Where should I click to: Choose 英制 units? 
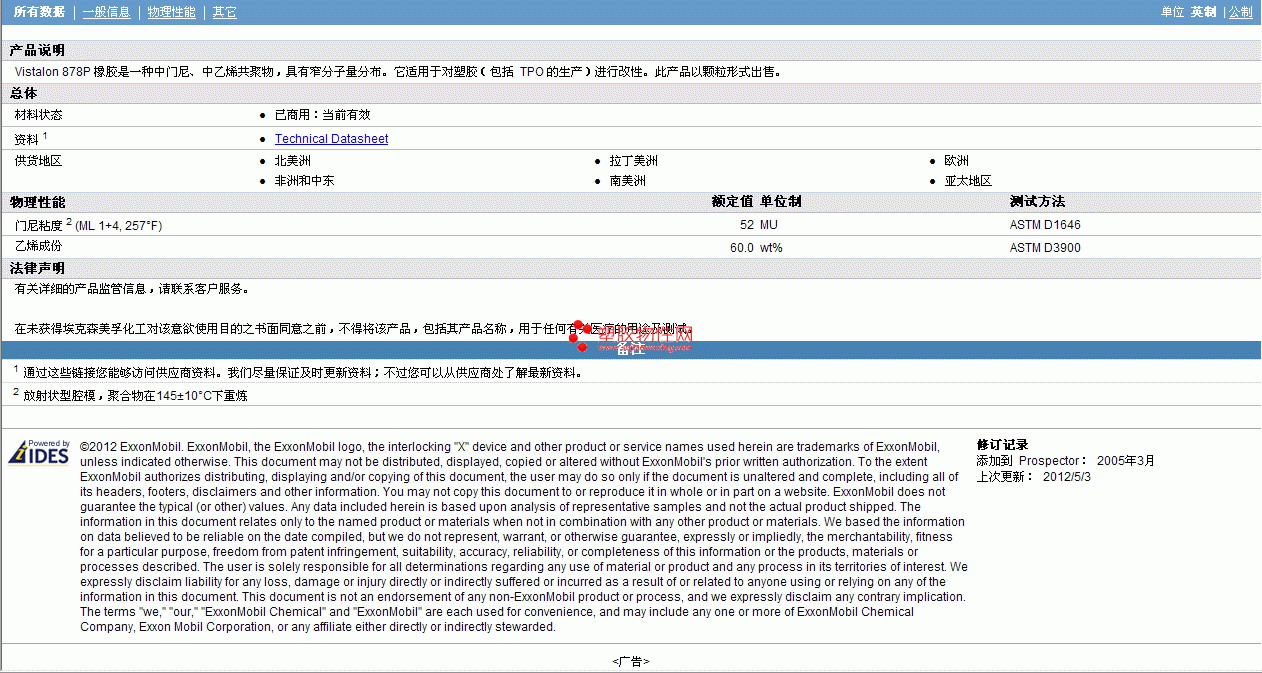(x=1203, y=12)
